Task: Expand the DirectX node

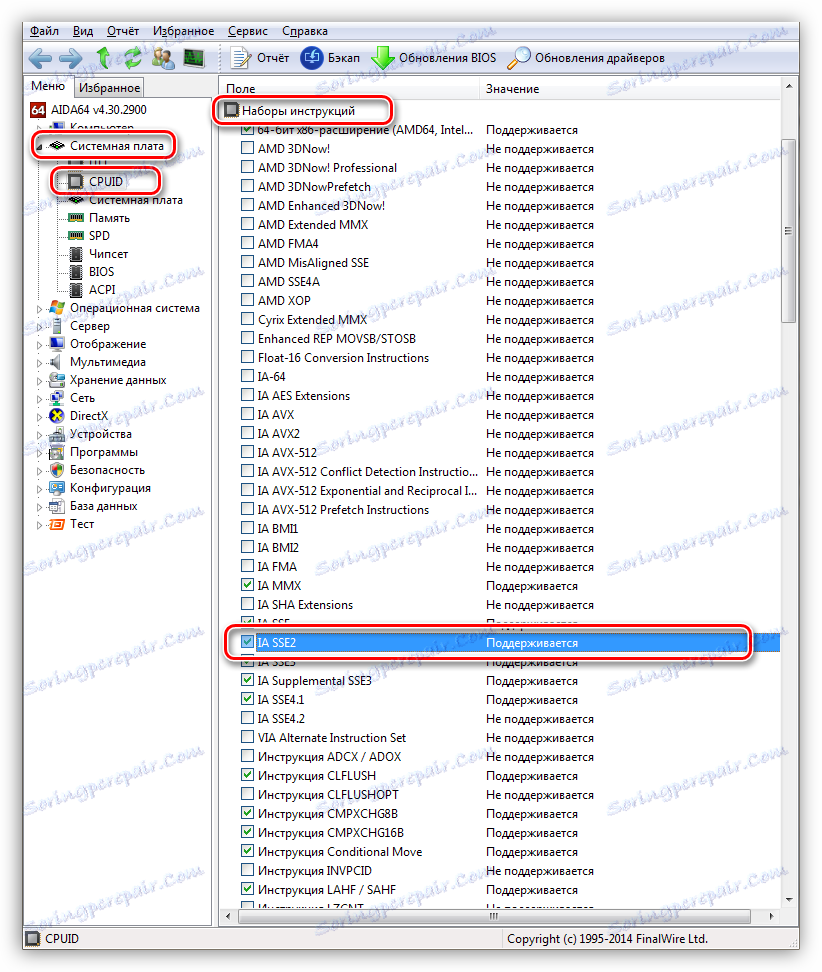Action: click(x=40, y=417)
